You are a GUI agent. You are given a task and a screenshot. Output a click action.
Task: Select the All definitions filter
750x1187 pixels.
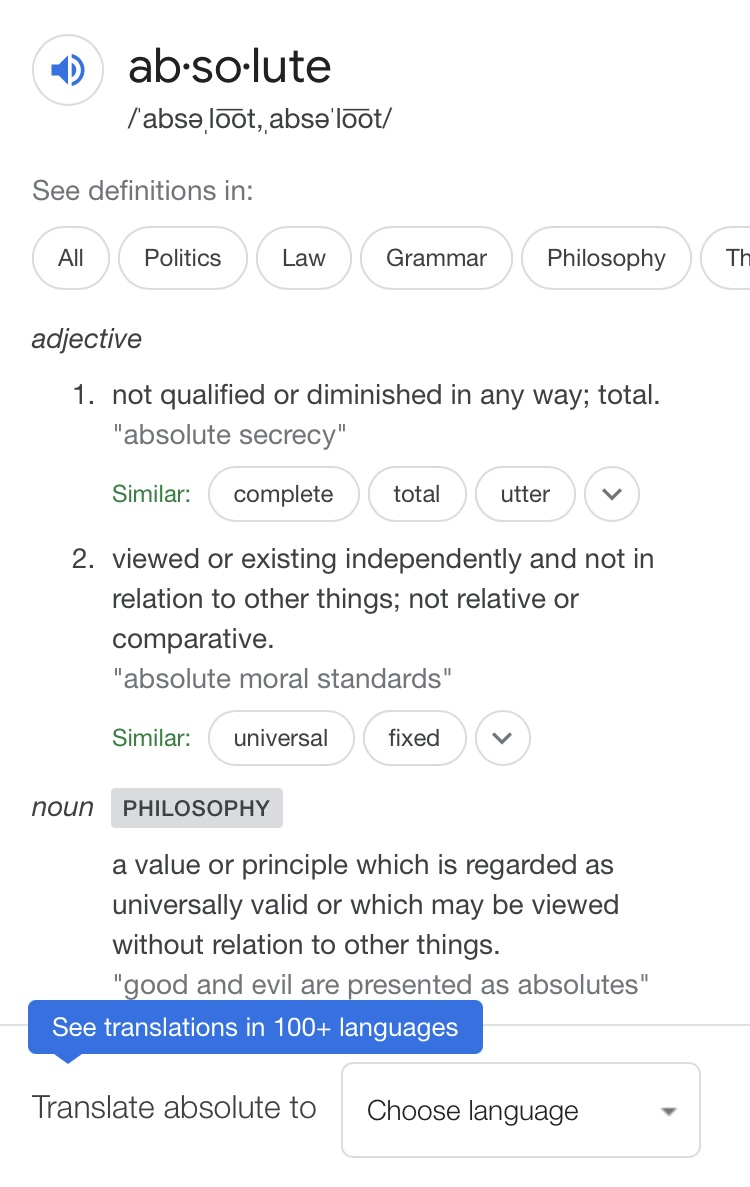coord(71,258)
